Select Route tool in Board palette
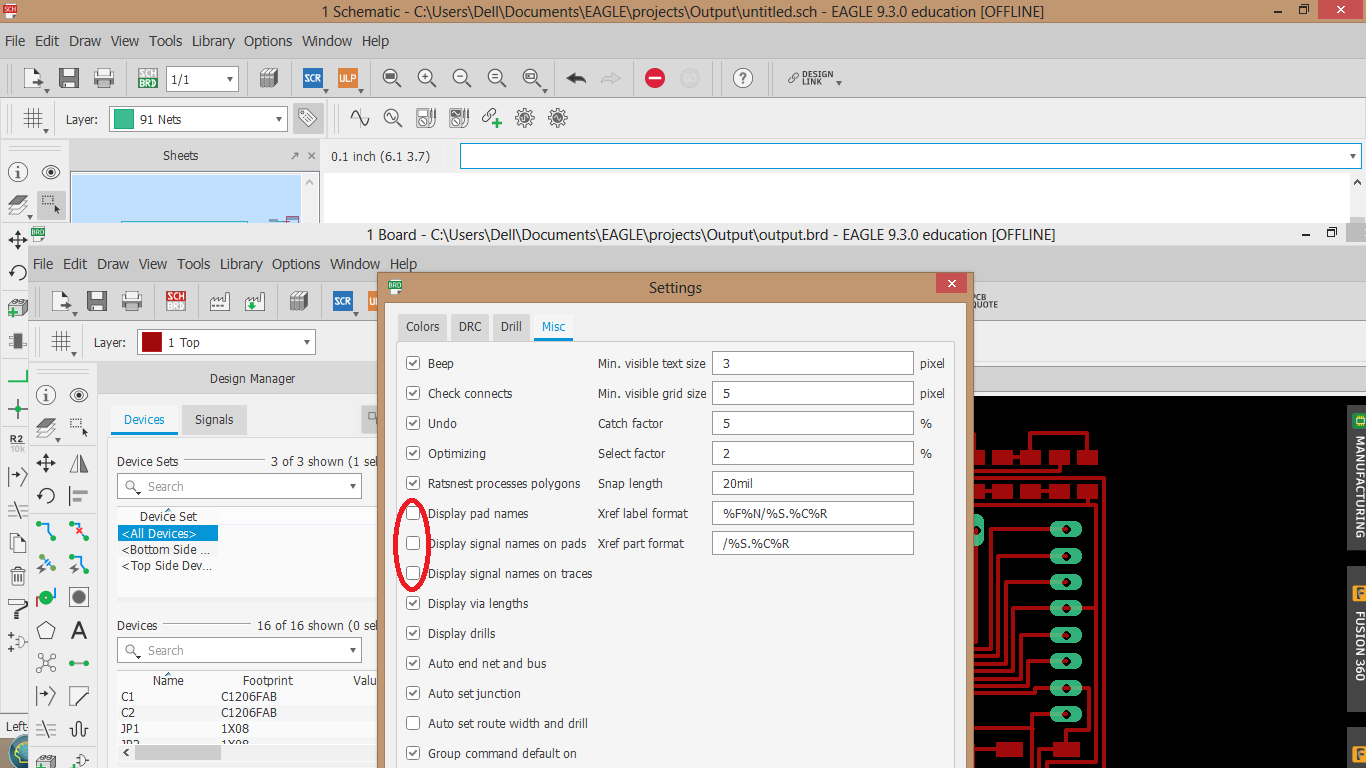The height and width of the screenshot is (768, 1366). click(46, 530)
